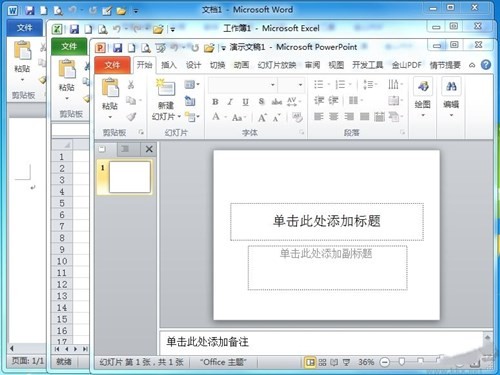Toggle Underline formatting in the PowerPoint font group
This screenshot has height=375, width=500.
245,102
